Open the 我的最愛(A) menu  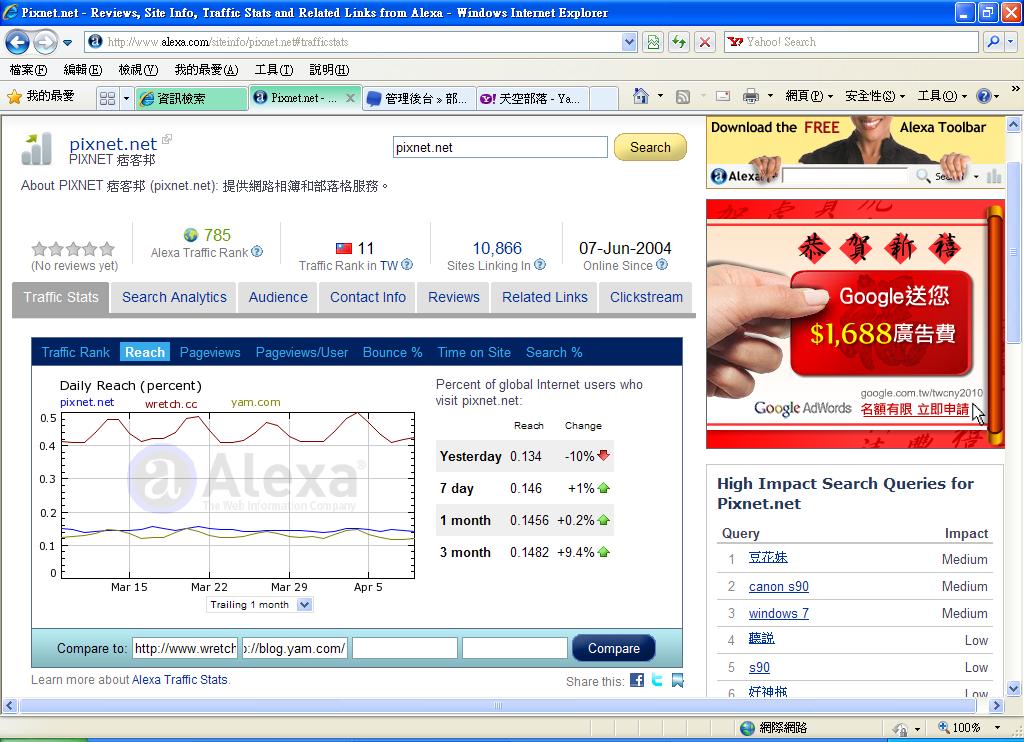pyautogui.click(x=206, y=70)
